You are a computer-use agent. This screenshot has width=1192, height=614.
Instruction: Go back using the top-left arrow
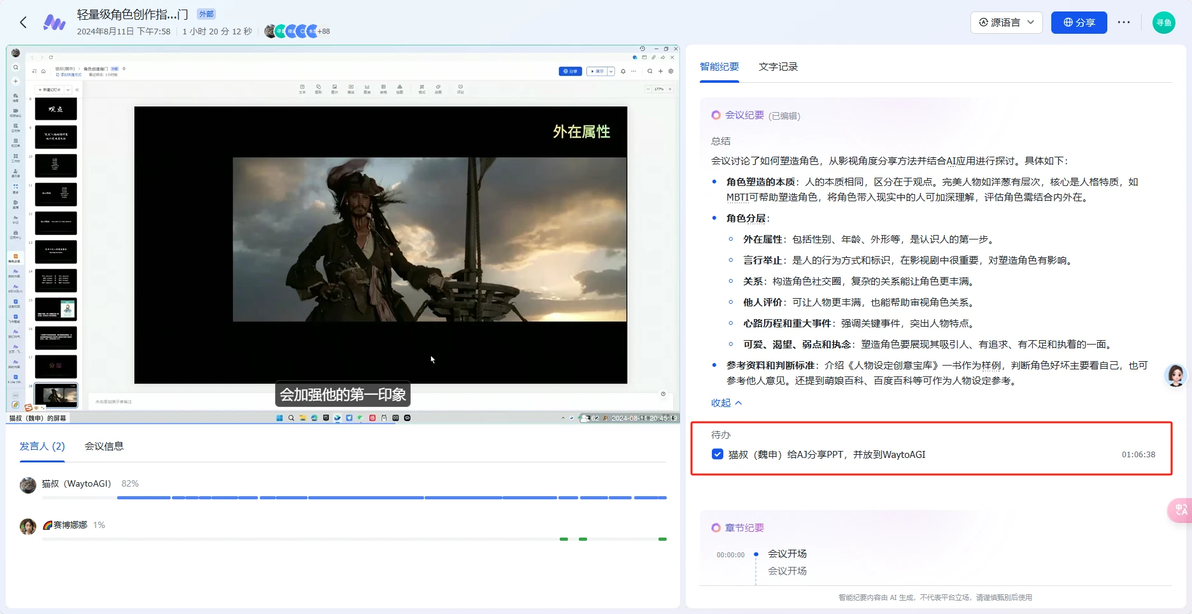click(x=23, y=22)
